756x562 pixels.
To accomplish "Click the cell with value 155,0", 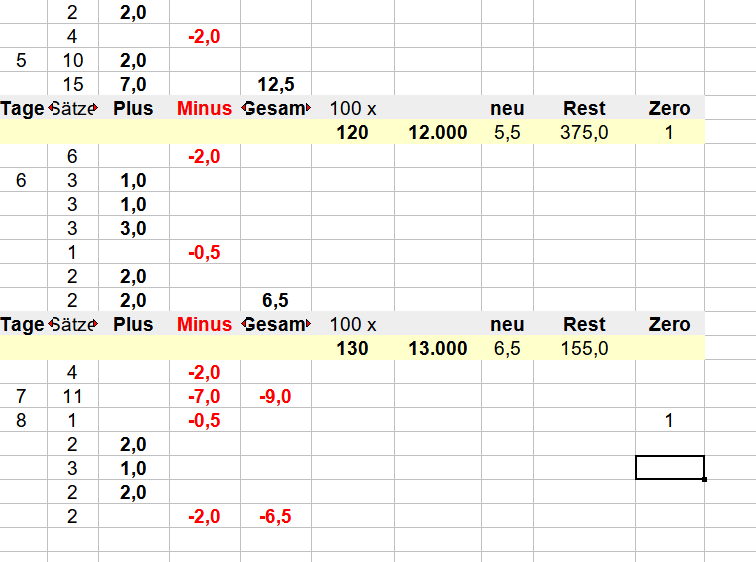I will pyautogui.click(x=584, y=348).
